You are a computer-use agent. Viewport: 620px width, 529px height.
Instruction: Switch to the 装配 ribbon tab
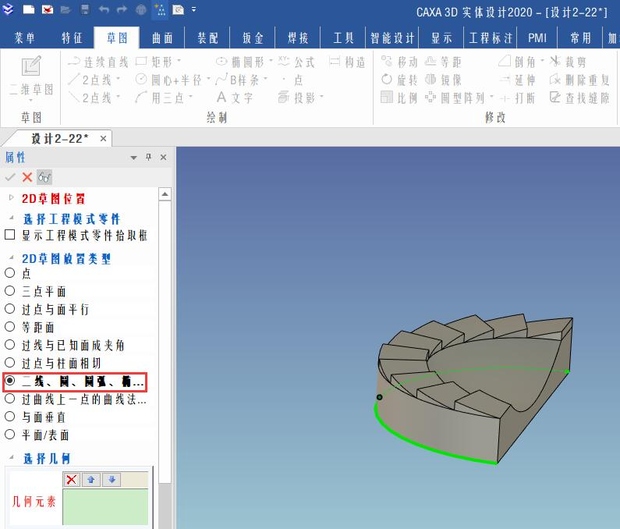coord(208,38)
